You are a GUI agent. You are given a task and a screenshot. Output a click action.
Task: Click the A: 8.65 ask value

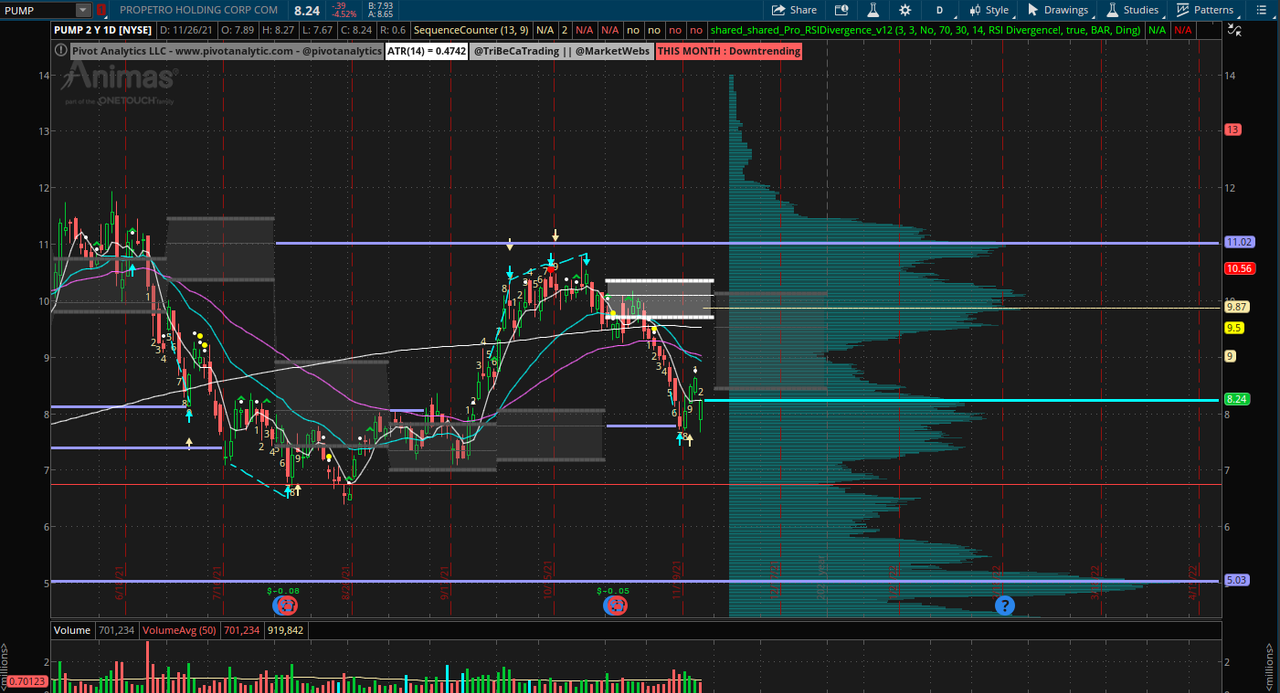click(380, 14)
